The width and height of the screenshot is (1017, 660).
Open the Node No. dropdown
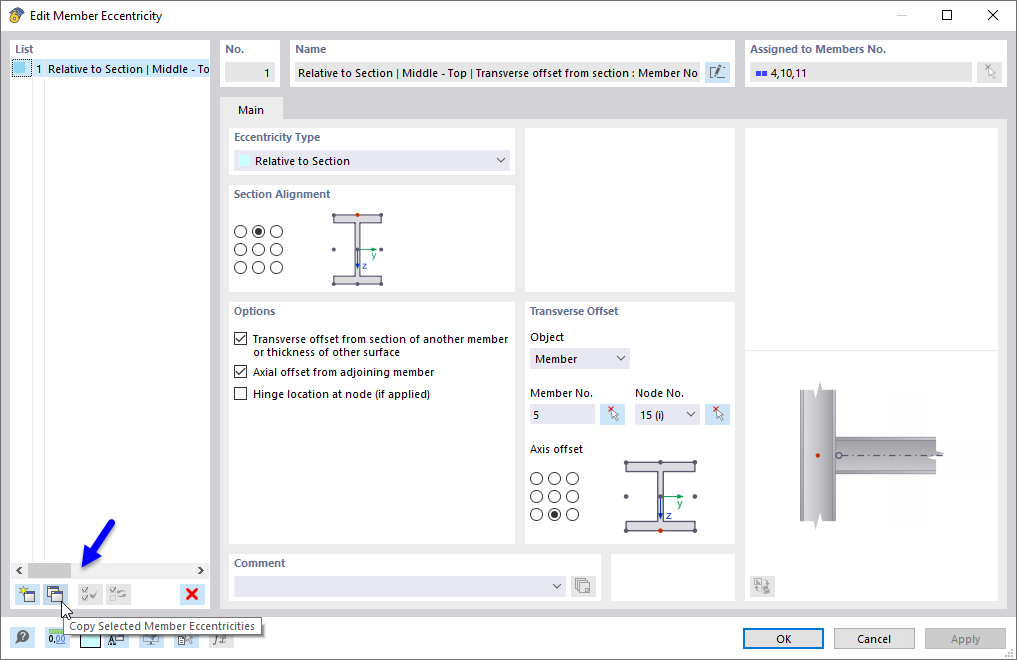(667, 414)
